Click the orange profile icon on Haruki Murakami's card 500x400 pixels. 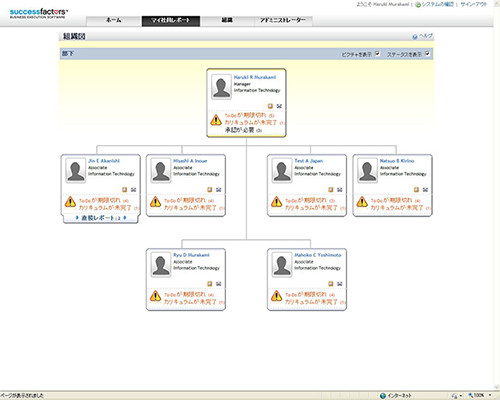tap(270, 106)
